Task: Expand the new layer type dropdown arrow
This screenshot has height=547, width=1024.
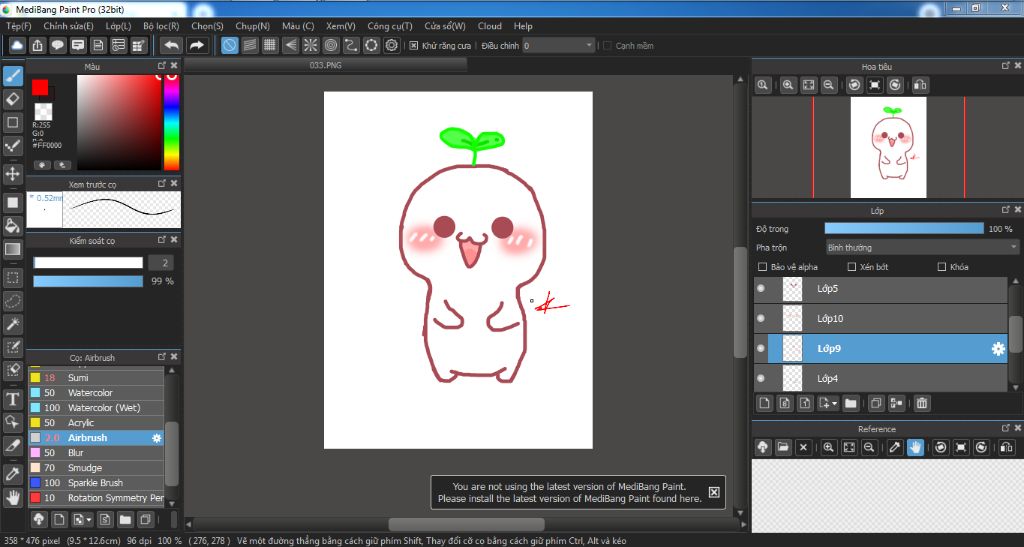Action: pyautogui.click(x=834, y=404)
